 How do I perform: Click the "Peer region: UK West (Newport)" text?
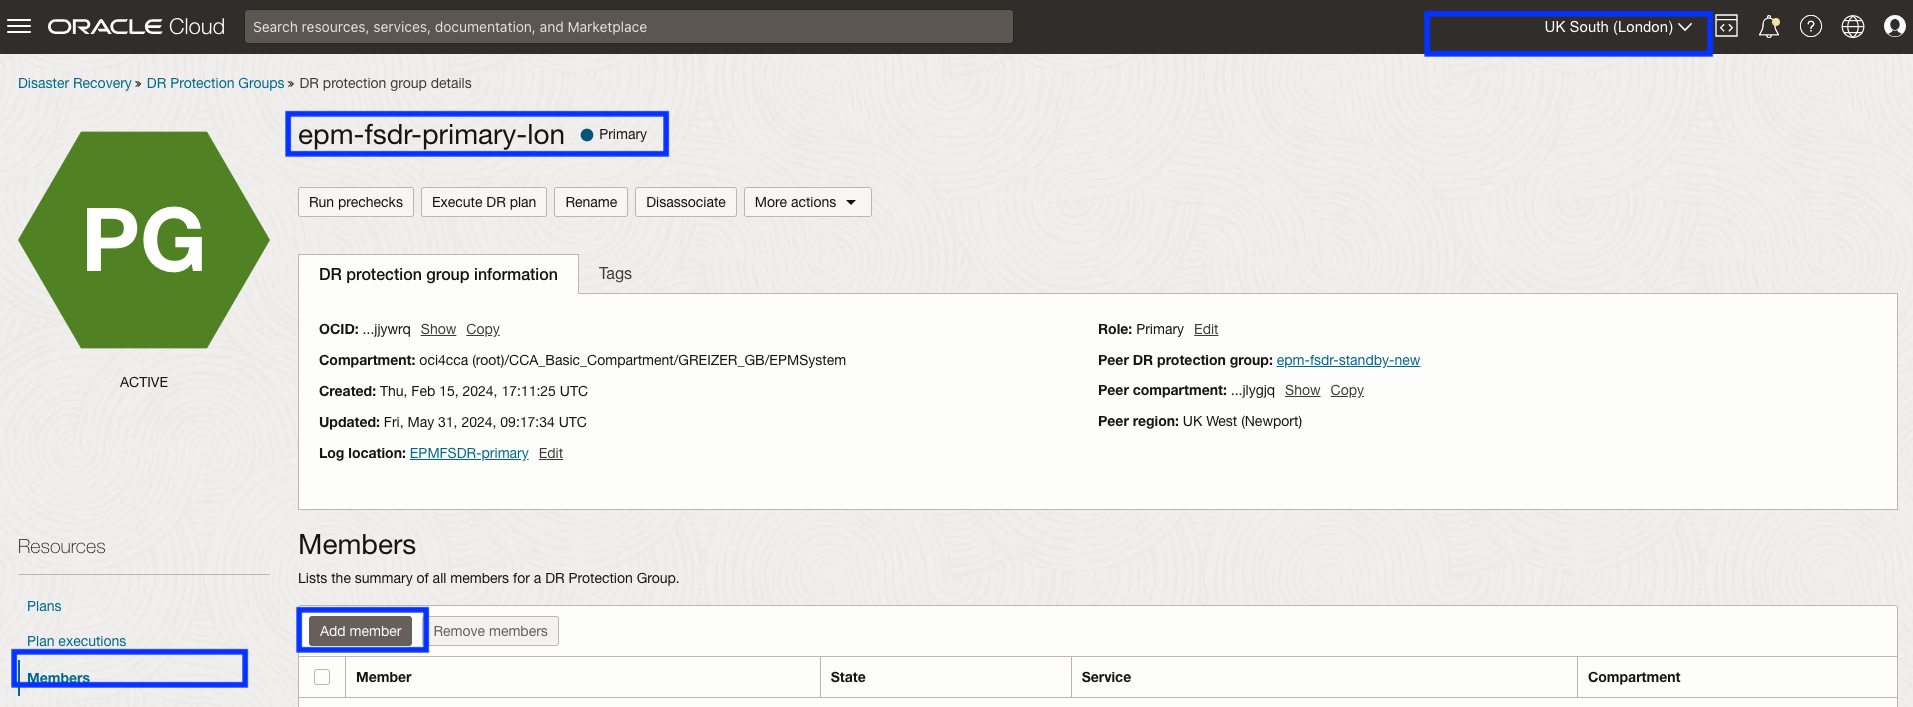[1200, 421]
